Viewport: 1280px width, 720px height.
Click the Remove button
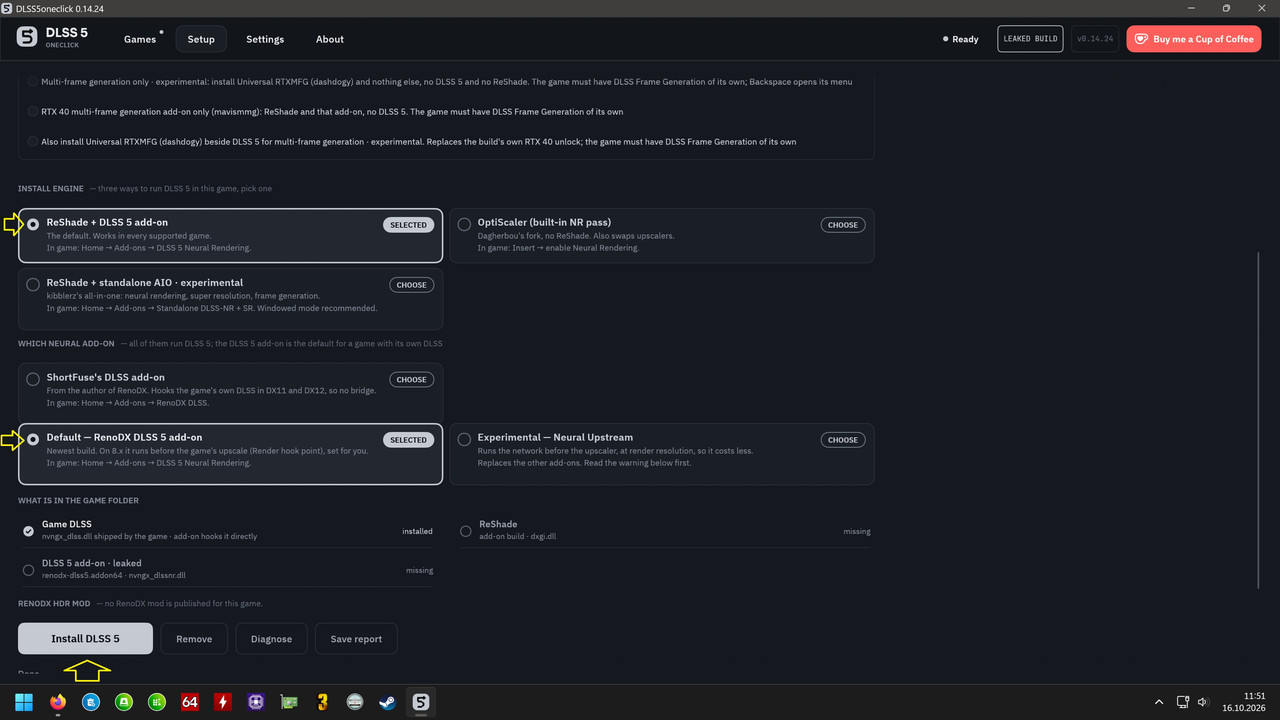pyautogui.click(x=194, y=639)
